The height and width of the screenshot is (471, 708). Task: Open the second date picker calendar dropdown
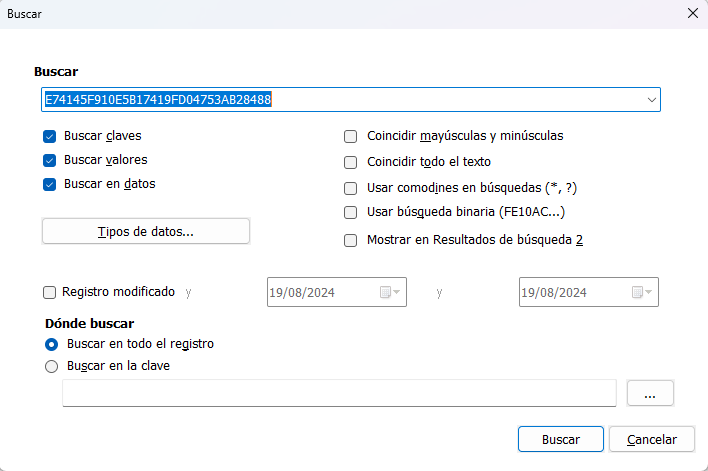(x=641, y=293)
